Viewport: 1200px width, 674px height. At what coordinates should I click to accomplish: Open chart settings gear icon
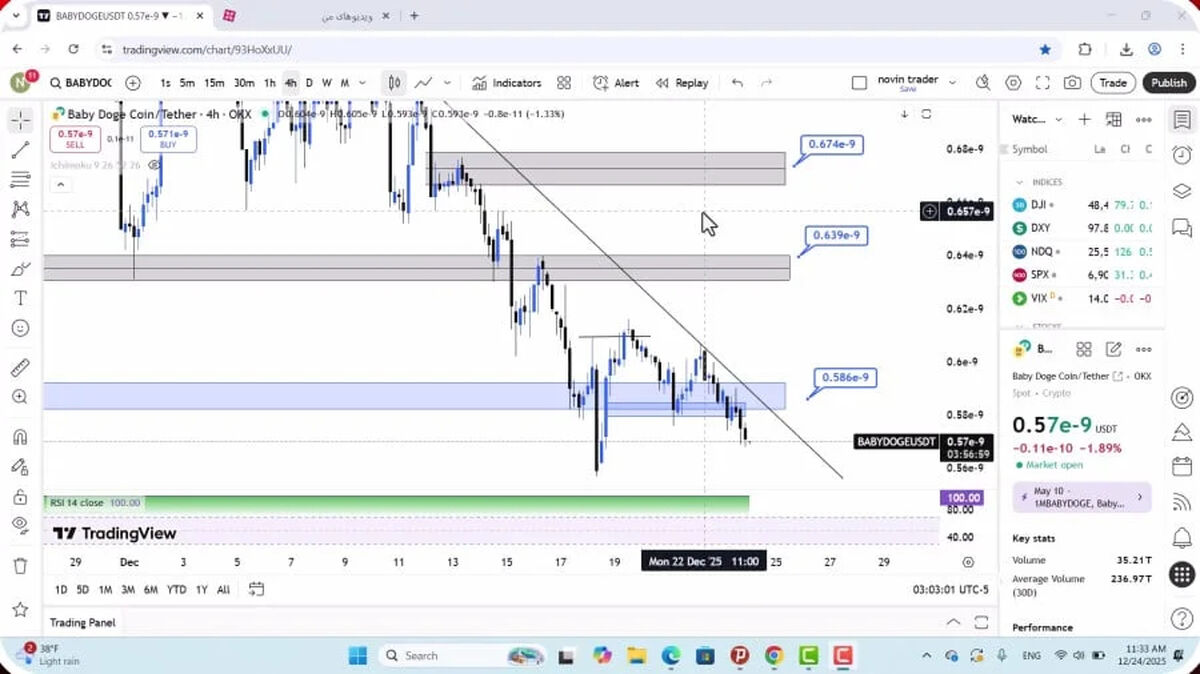pyautogui.click(x=1013, y=83)
